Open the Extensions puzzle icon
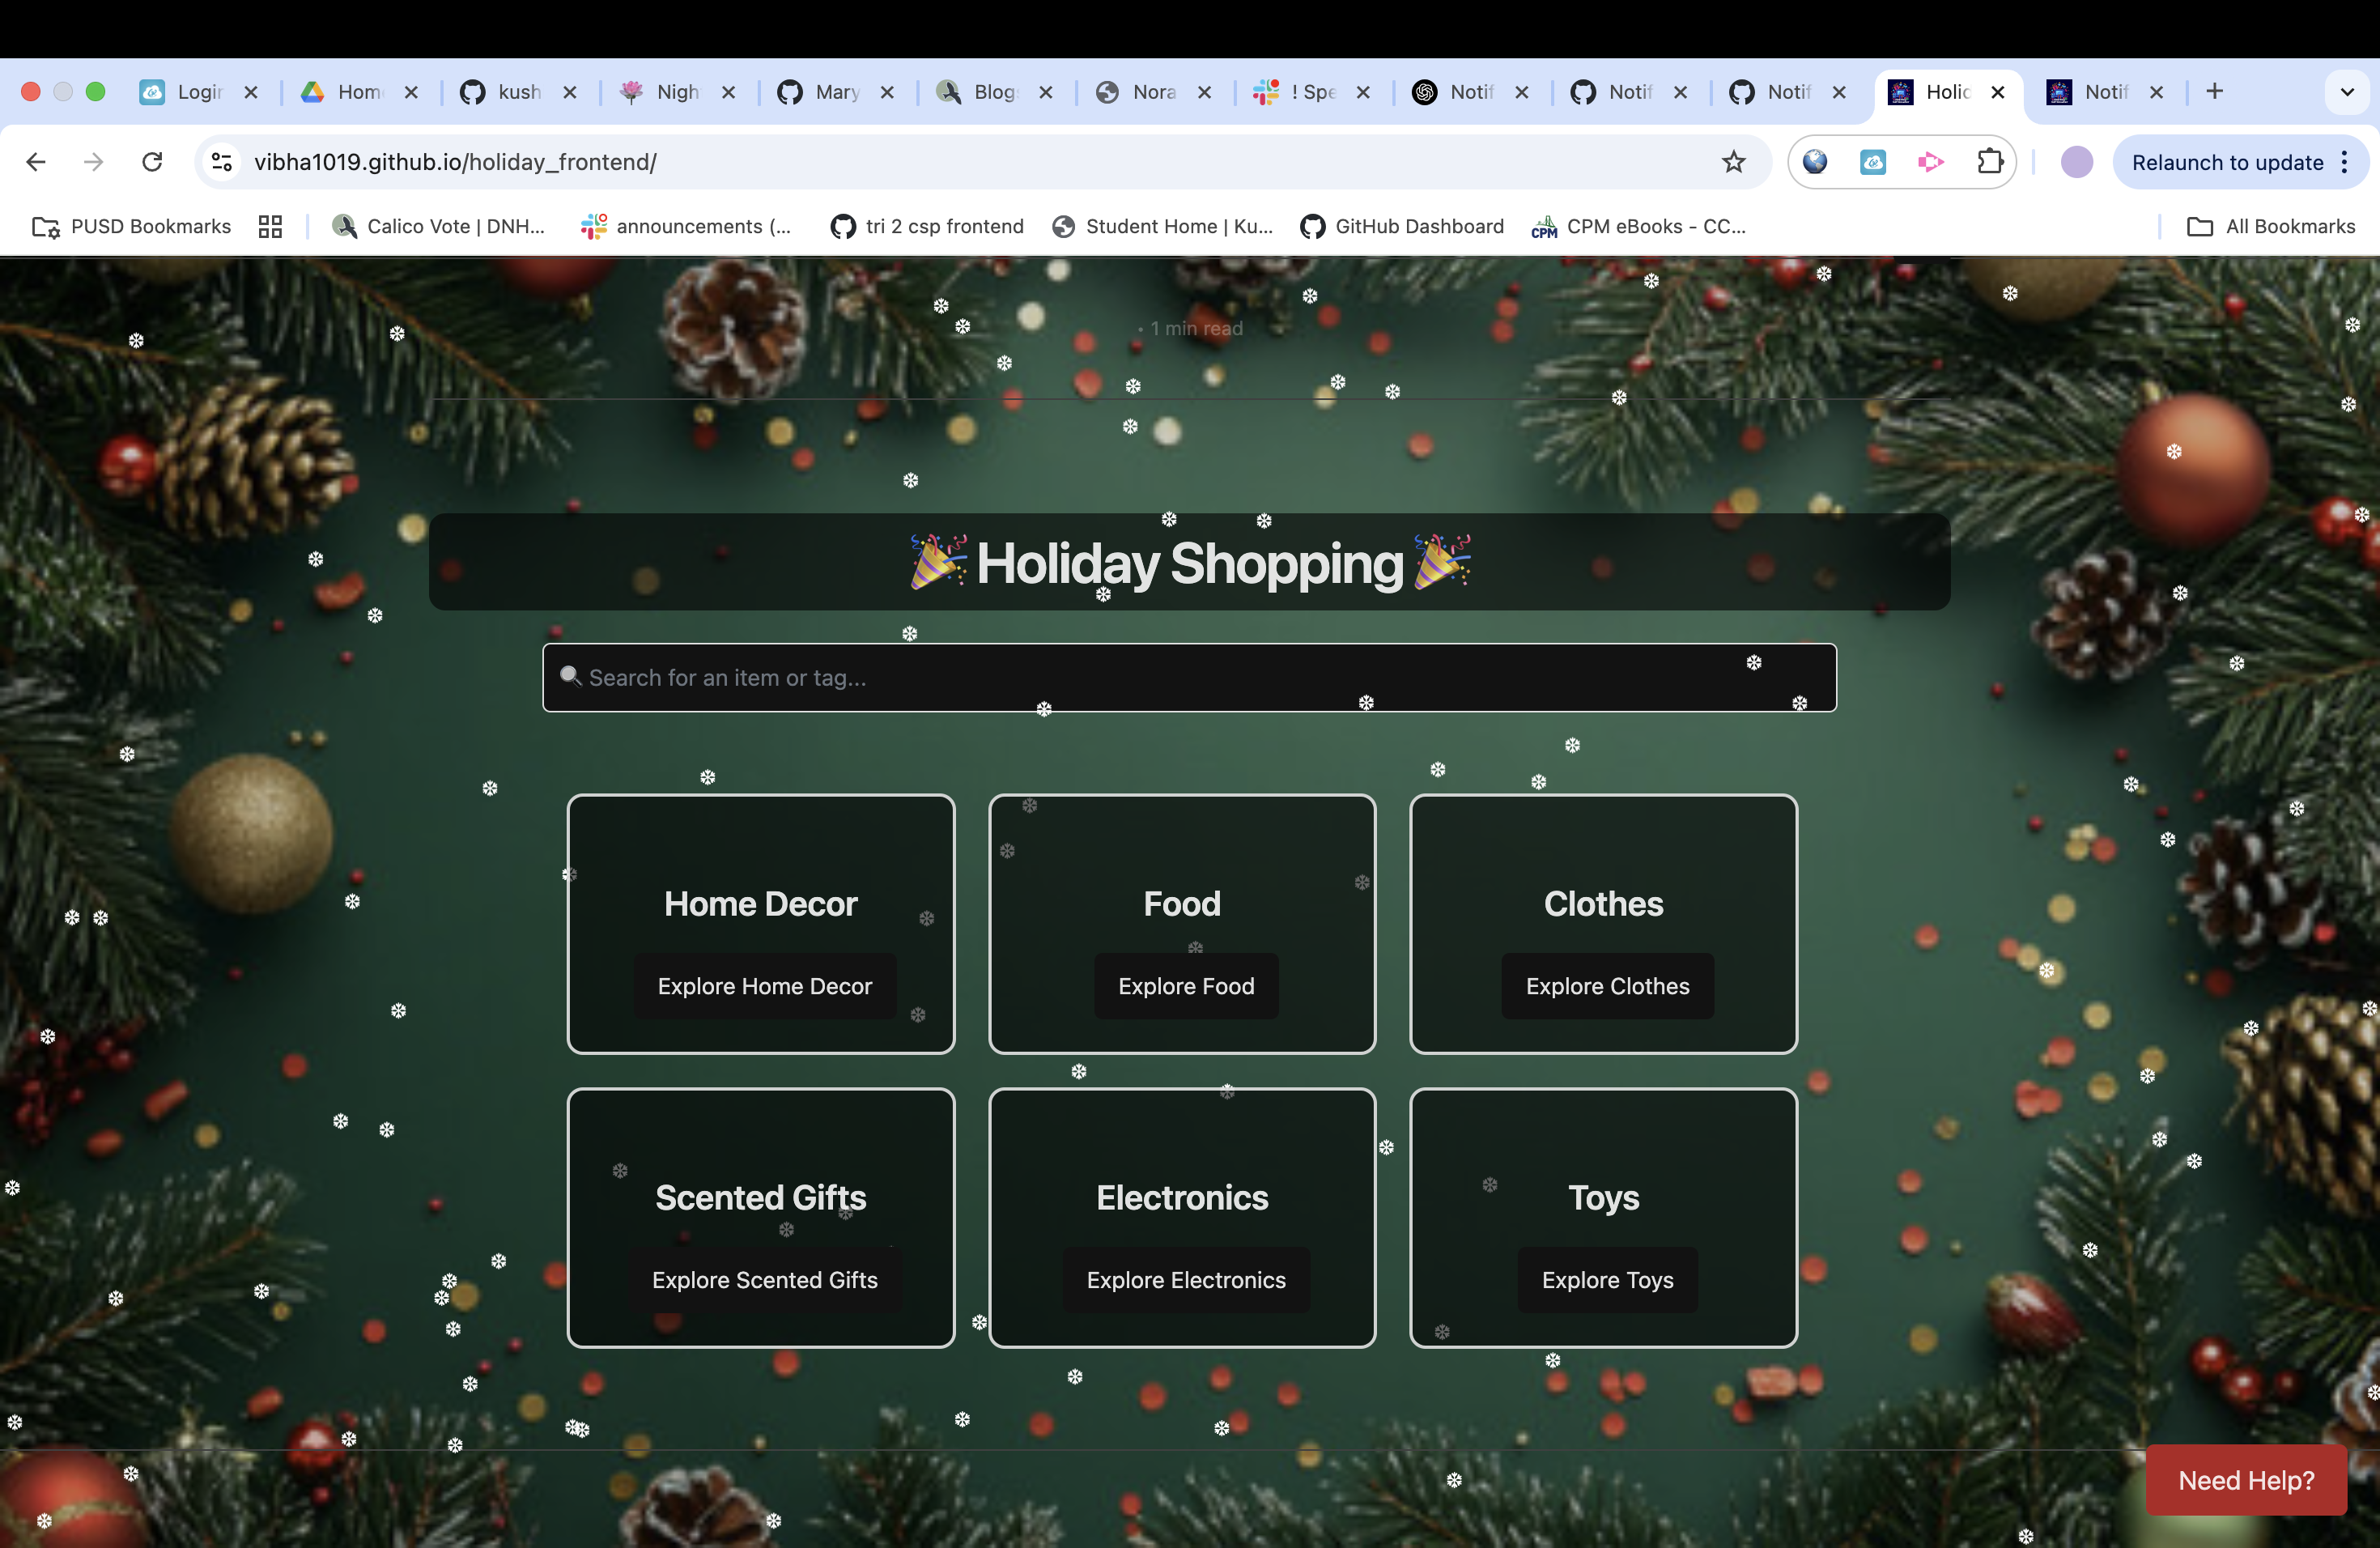Image resolution: width=2380 pixels, height=1548 pixels. (1990, 162)
